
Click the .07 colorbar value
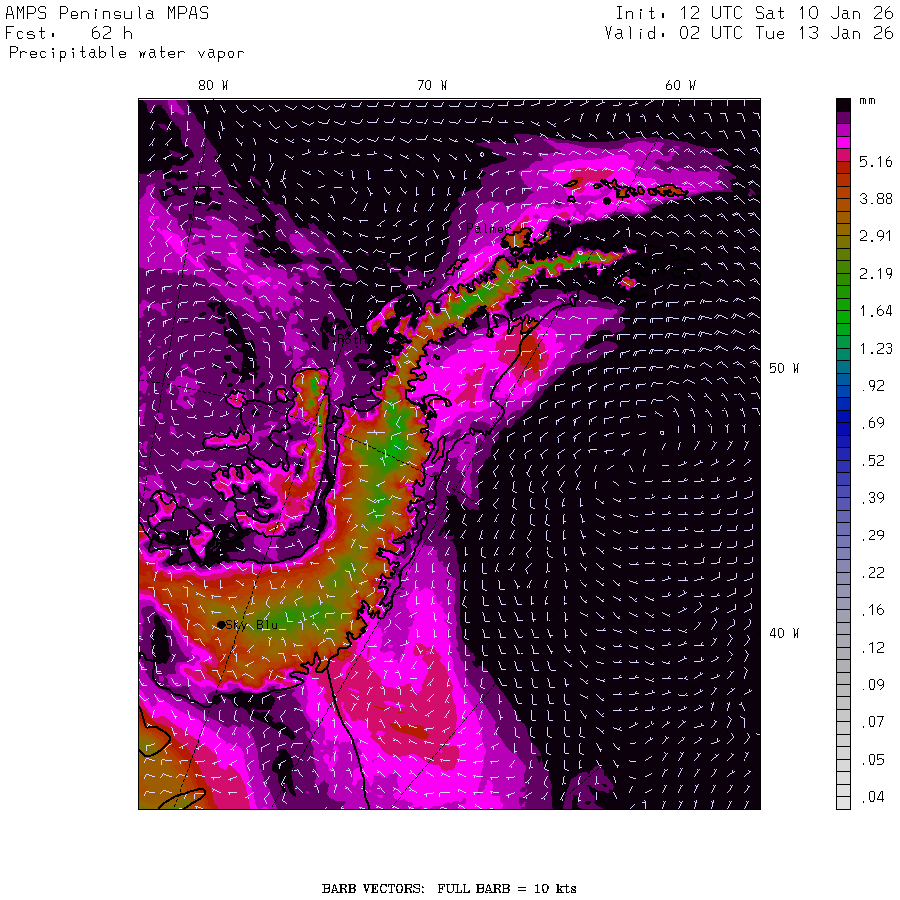click(x=874, y=722)
